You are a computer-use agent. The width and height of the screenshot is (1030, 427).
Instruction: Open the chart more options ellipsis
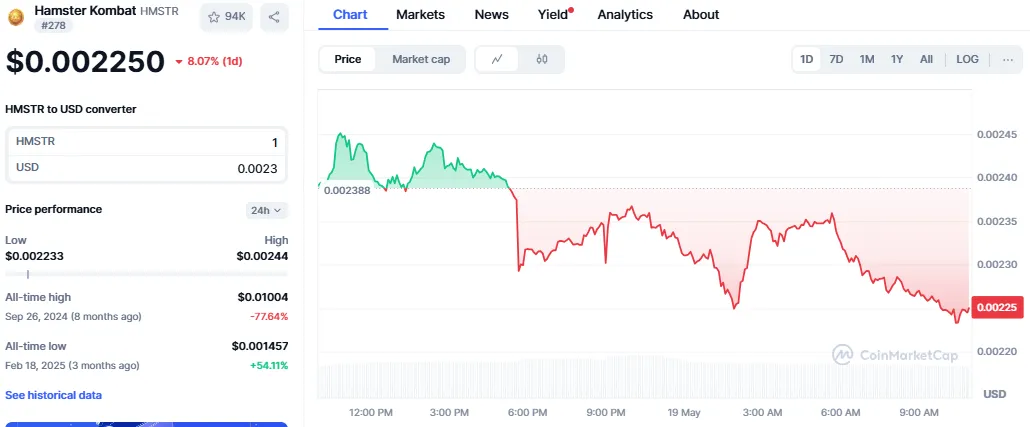(1007, 59)
